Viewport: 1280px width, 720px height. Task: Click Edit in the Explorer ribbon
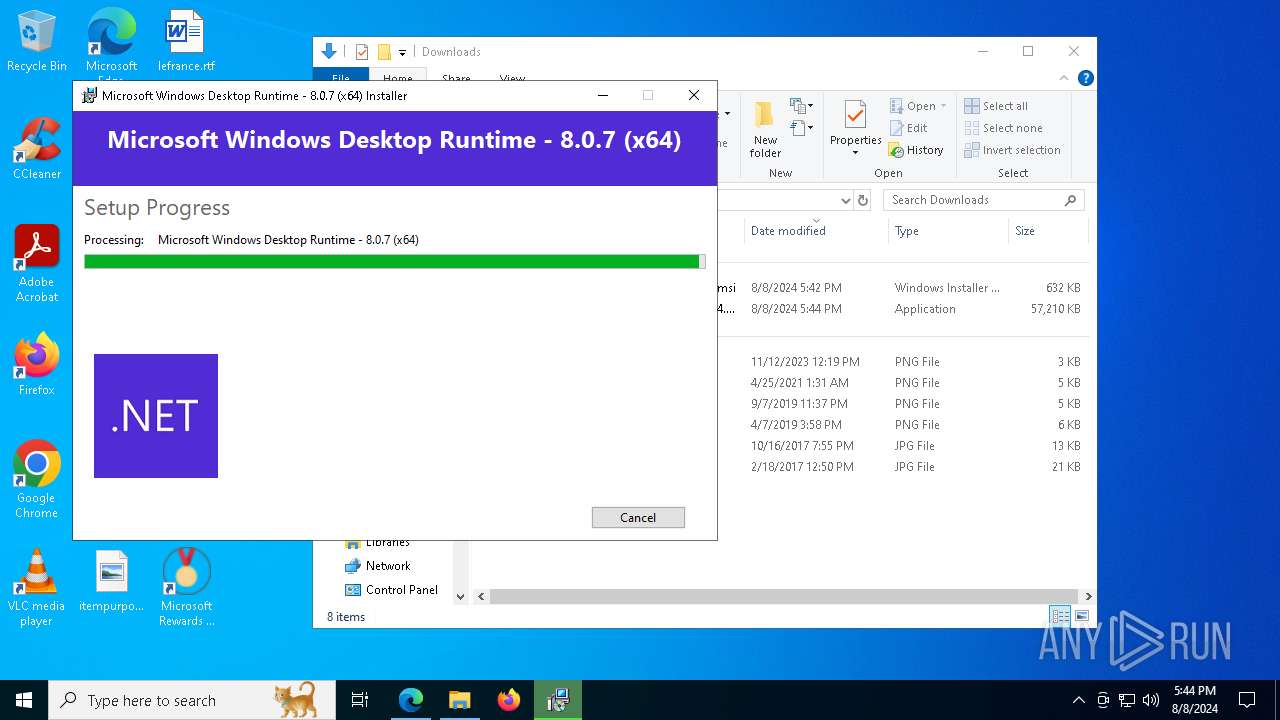tap(908, 128)
